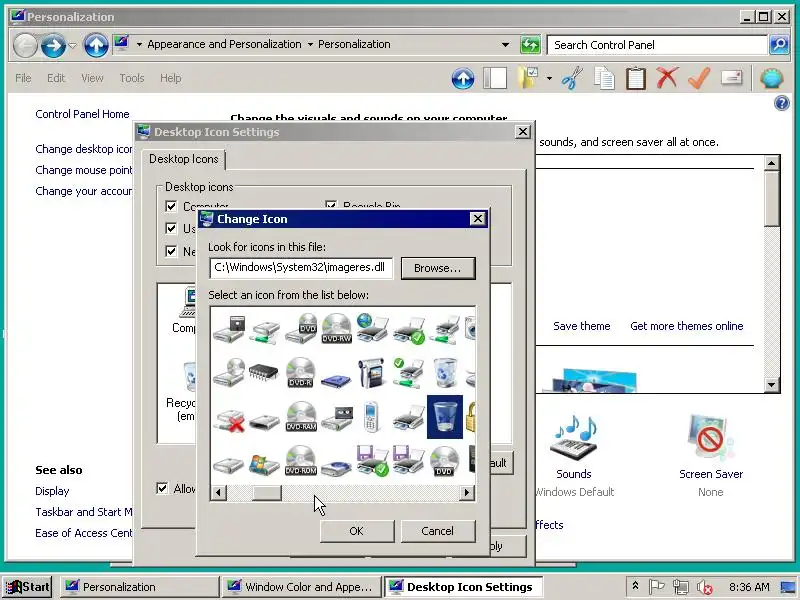Switch to Personalization taskbar button

pyautogui.click(x=139, y=587)
